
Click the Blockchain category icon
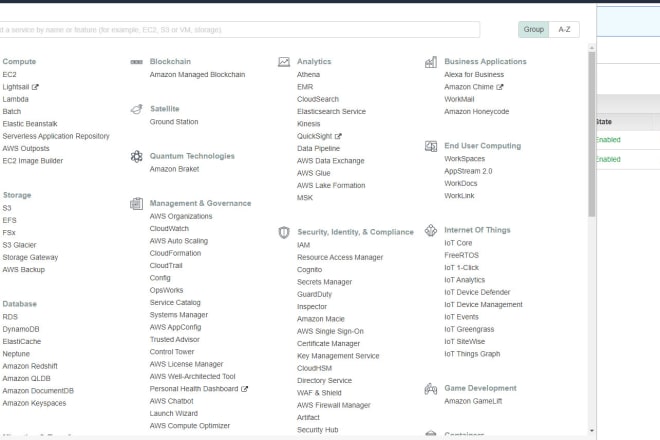(136, 62)
